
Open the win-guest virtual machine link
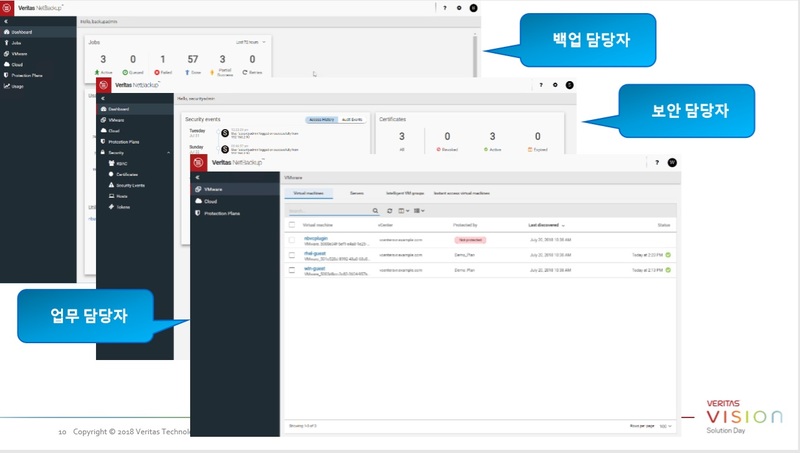(x=314, y=268)
